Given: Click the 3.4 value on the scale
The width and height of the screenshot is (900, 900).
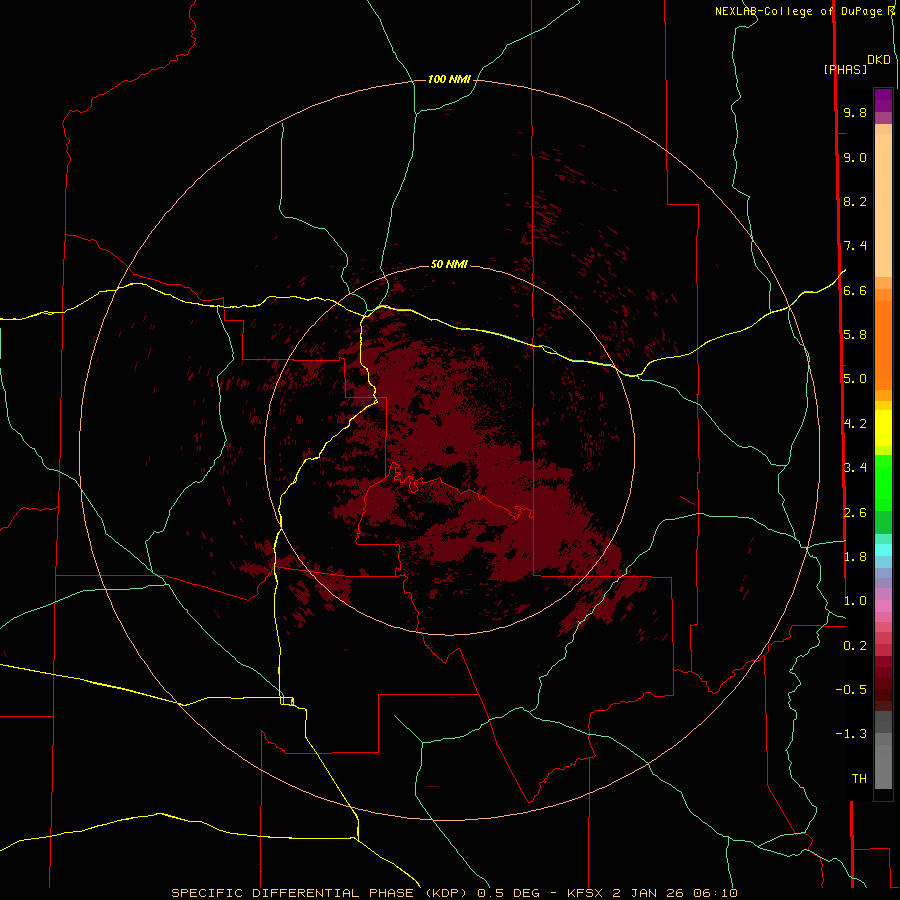Looking at the screenshot, I should tap(855, 467).
